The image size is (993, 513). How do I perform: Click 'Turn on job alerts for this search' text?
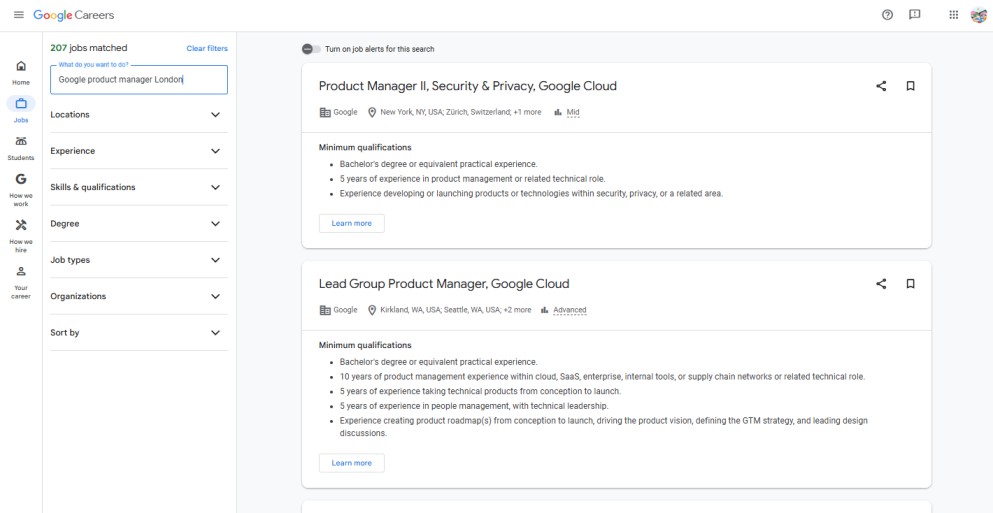pos(379,49)
